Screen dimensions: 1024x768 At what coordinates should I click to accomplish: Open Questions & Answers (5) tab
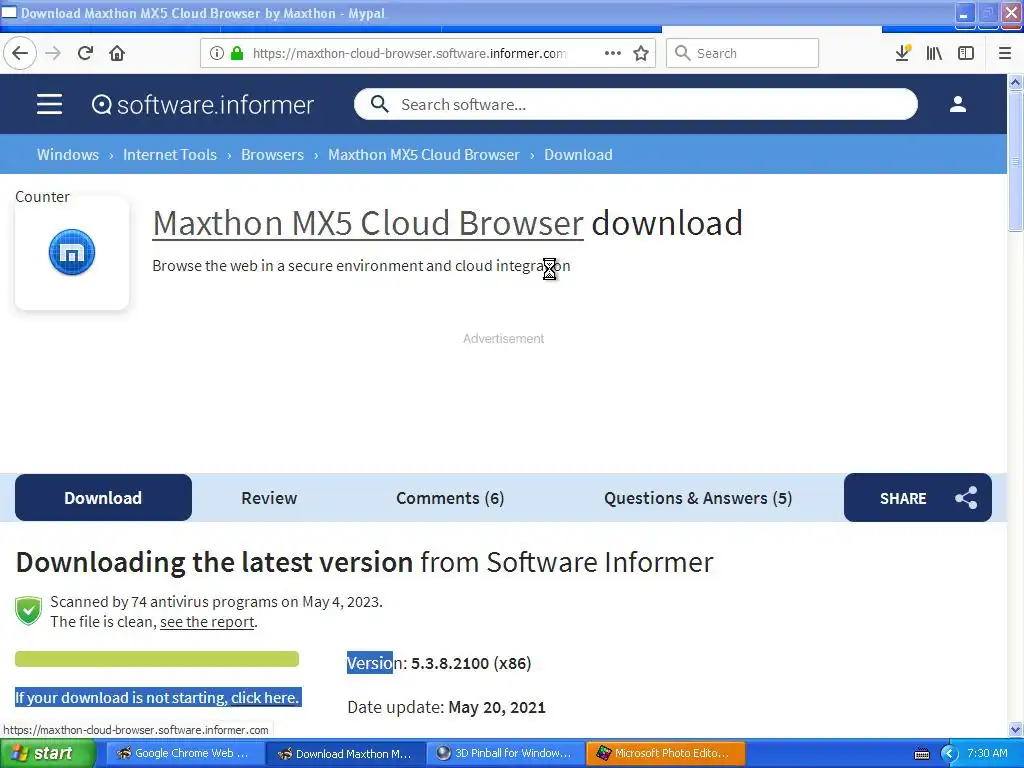tap(697, 498)
